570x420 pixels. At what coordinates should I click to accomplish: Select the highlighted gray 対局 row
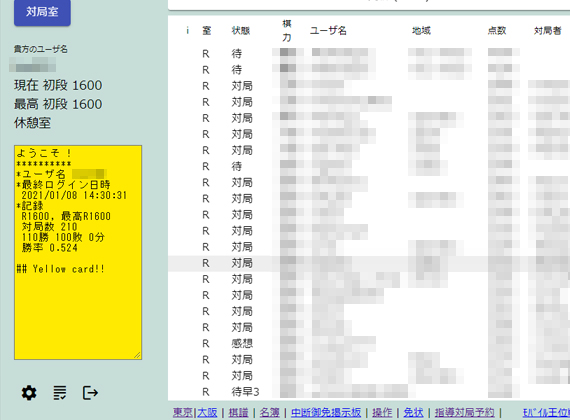pos(369,263)
